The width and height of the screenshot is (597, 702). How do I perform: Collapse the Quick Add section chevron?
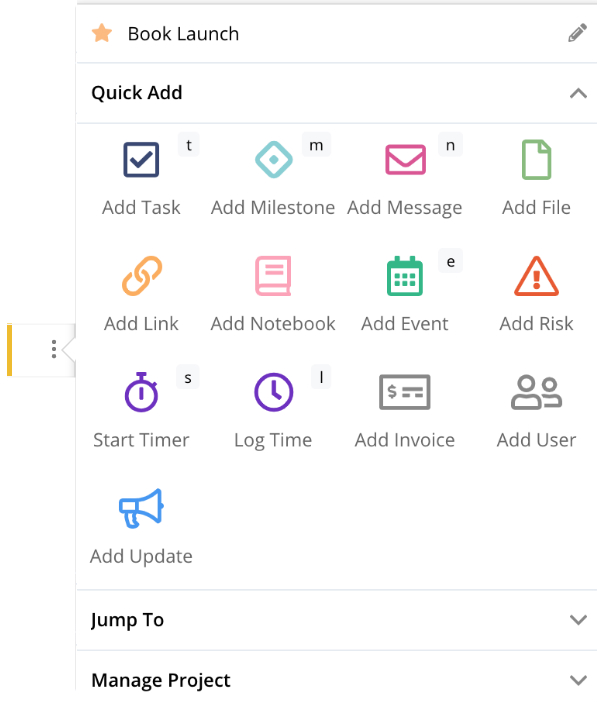[x=578, y=93]
